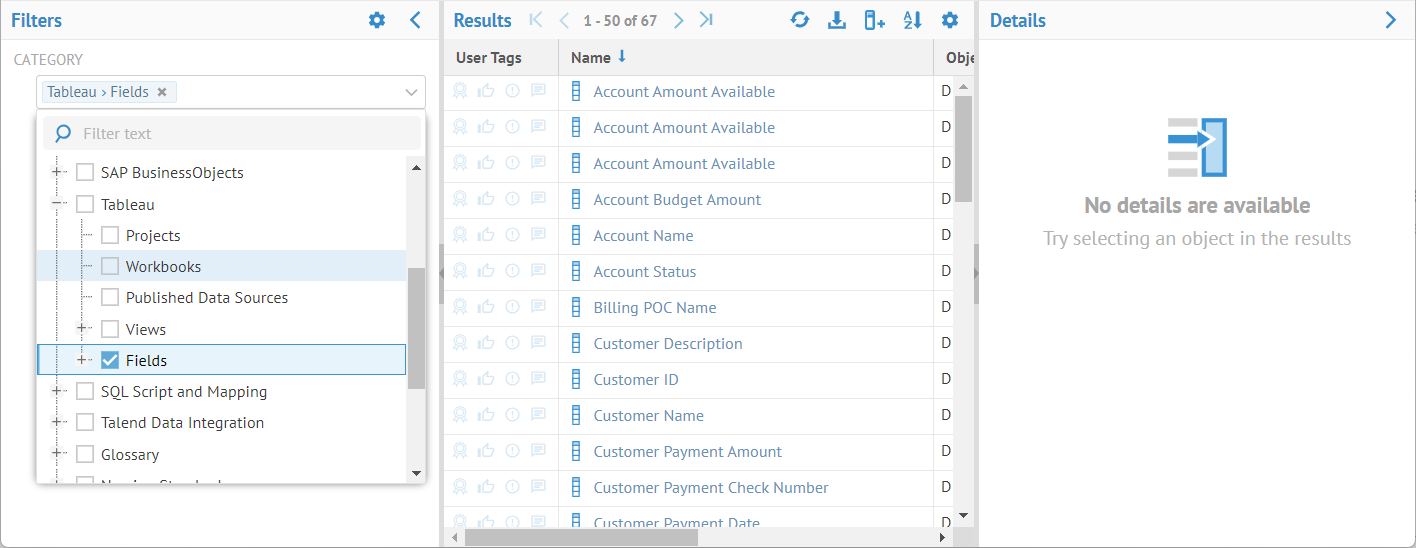Collapse the Tableau tree node

(x=58, y=204)
